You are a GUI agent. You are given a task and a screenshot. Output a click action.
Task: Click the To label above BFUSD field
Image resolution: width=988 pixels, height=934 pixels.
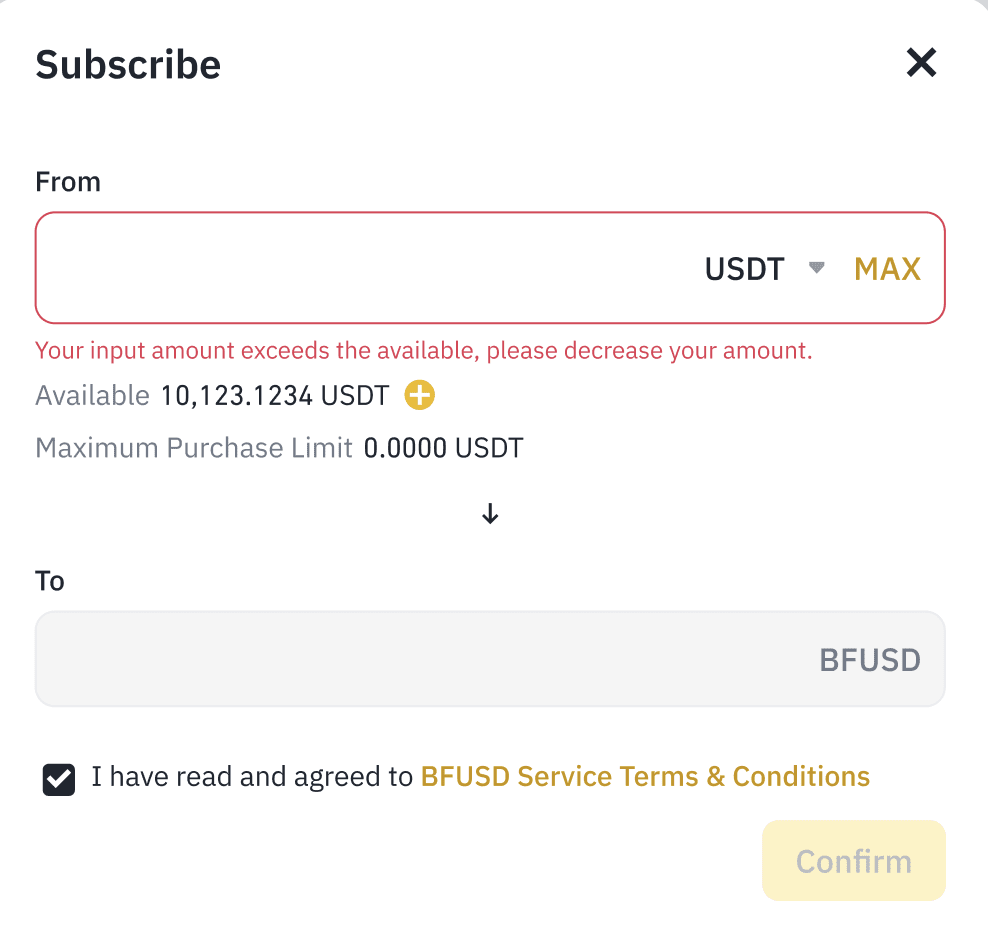[50, 580]
